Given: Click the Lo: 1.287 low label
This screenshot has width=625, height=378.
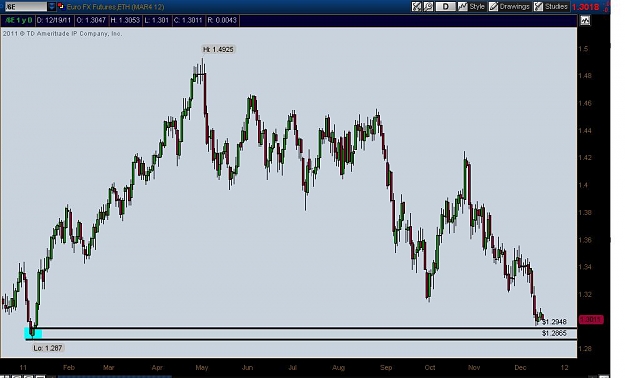Looking at the screenshot, I should (48, 348).
